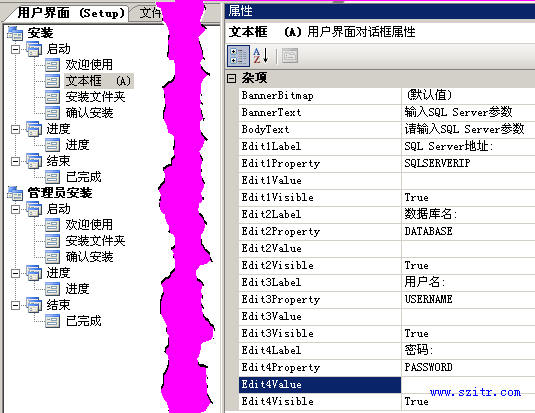Click the 进度 folder icon under 安装

[34, 129]
